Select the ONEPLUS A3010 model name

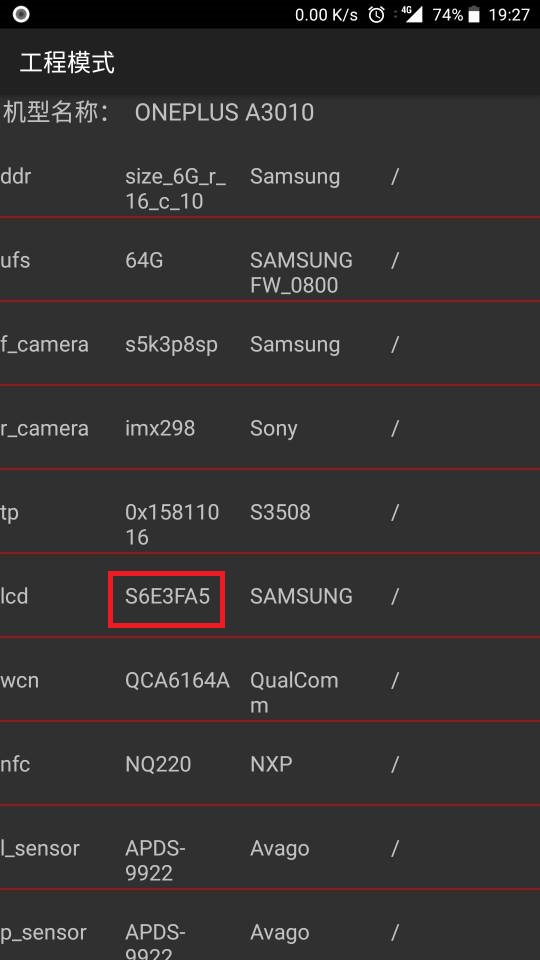[x=224, y=113]
